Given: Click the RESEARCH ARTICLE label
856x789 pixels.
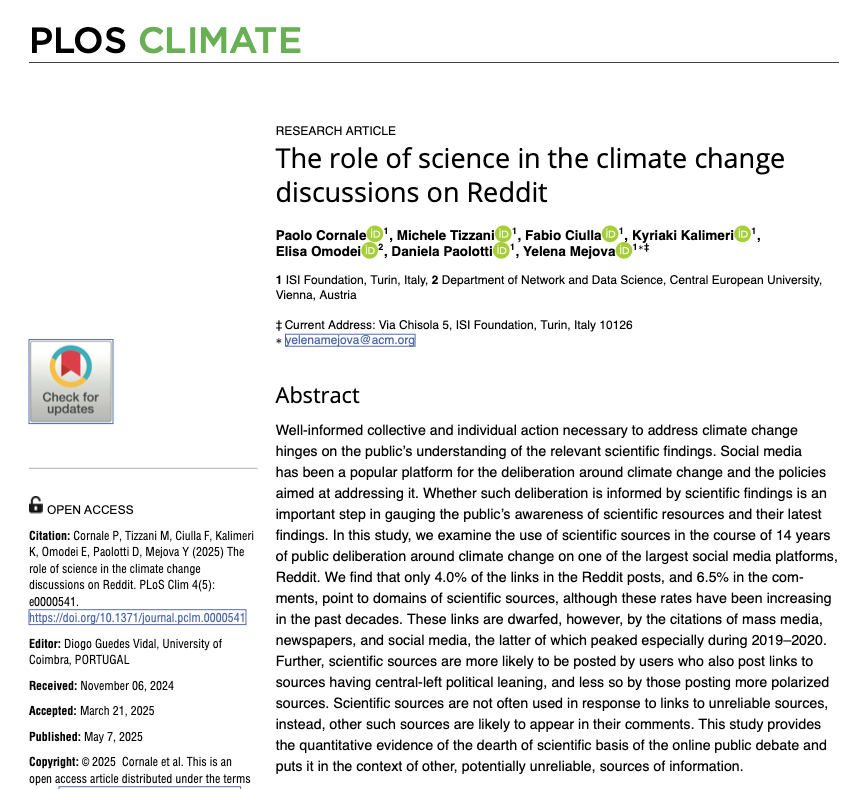Looking at the screenshot, I should [x=335, y=131].
